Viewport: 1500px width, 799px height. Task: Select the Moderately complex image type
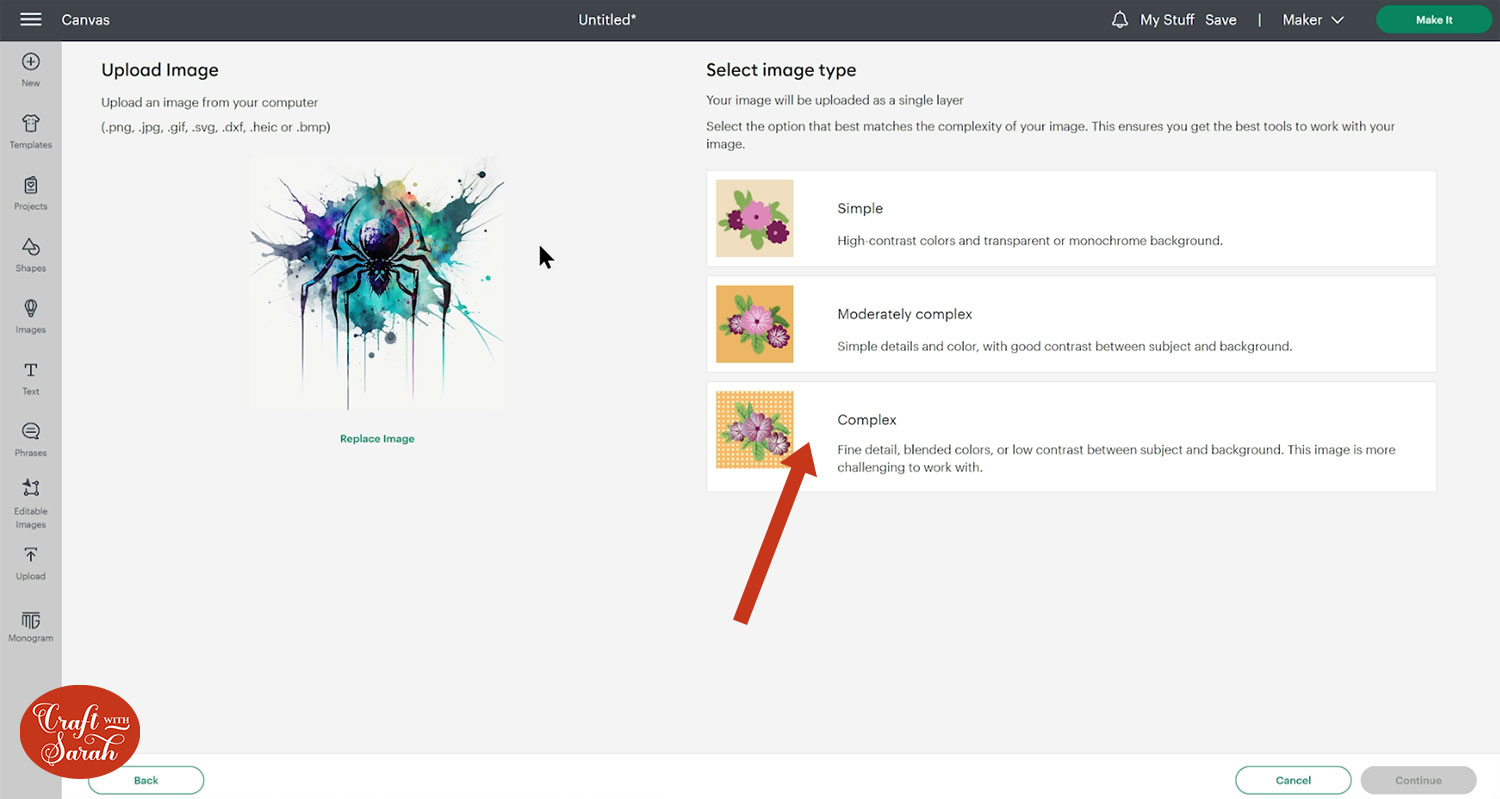pyautogui.click(x=1071, y=324)
